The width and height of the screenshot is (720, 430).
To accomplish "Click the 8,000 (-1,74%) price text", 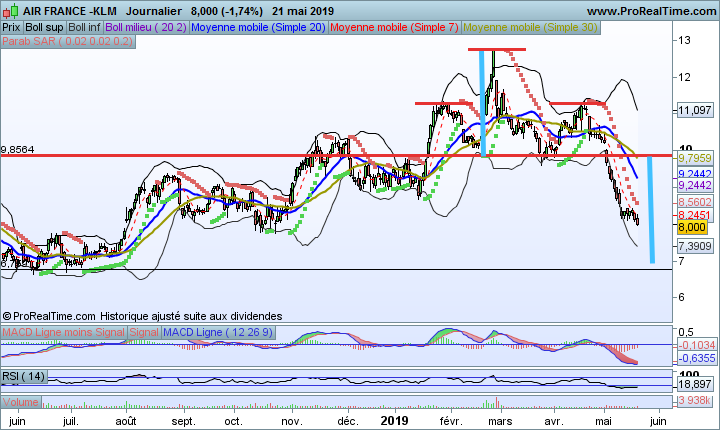I will [227, 11].
